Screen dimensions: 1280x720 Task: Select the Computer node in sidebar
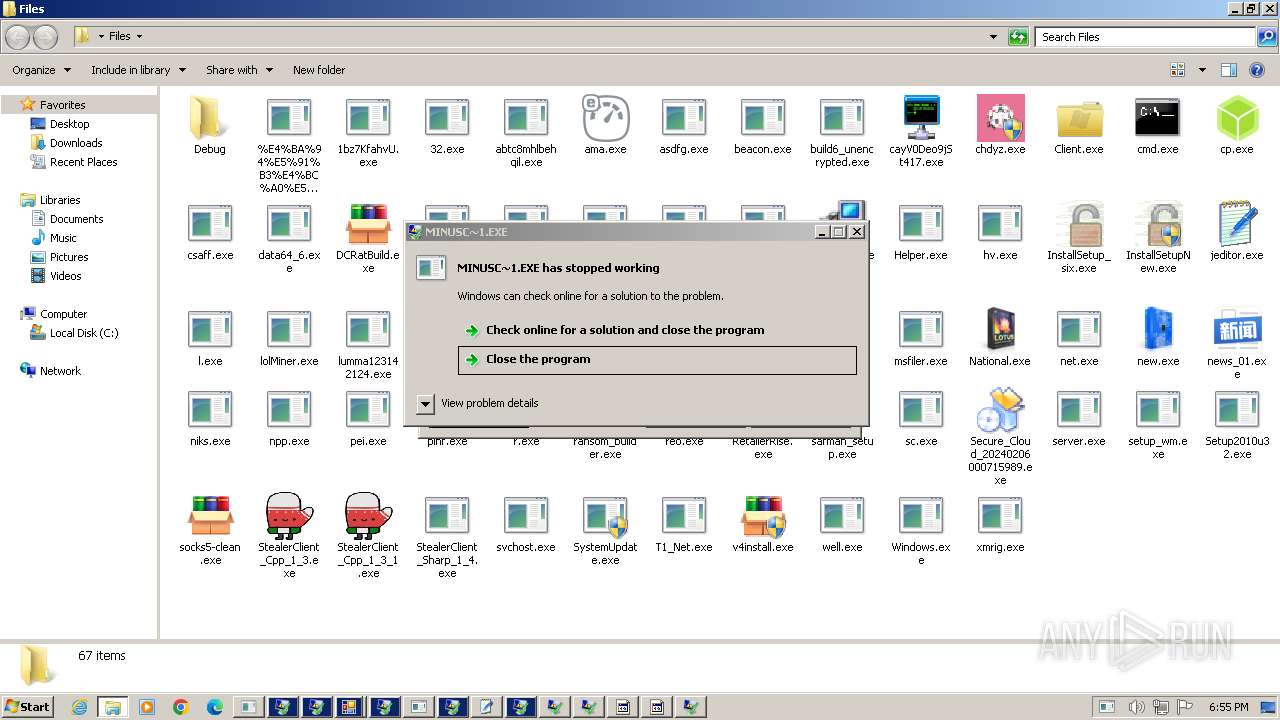pyautogui.click(x=63, y=314)
